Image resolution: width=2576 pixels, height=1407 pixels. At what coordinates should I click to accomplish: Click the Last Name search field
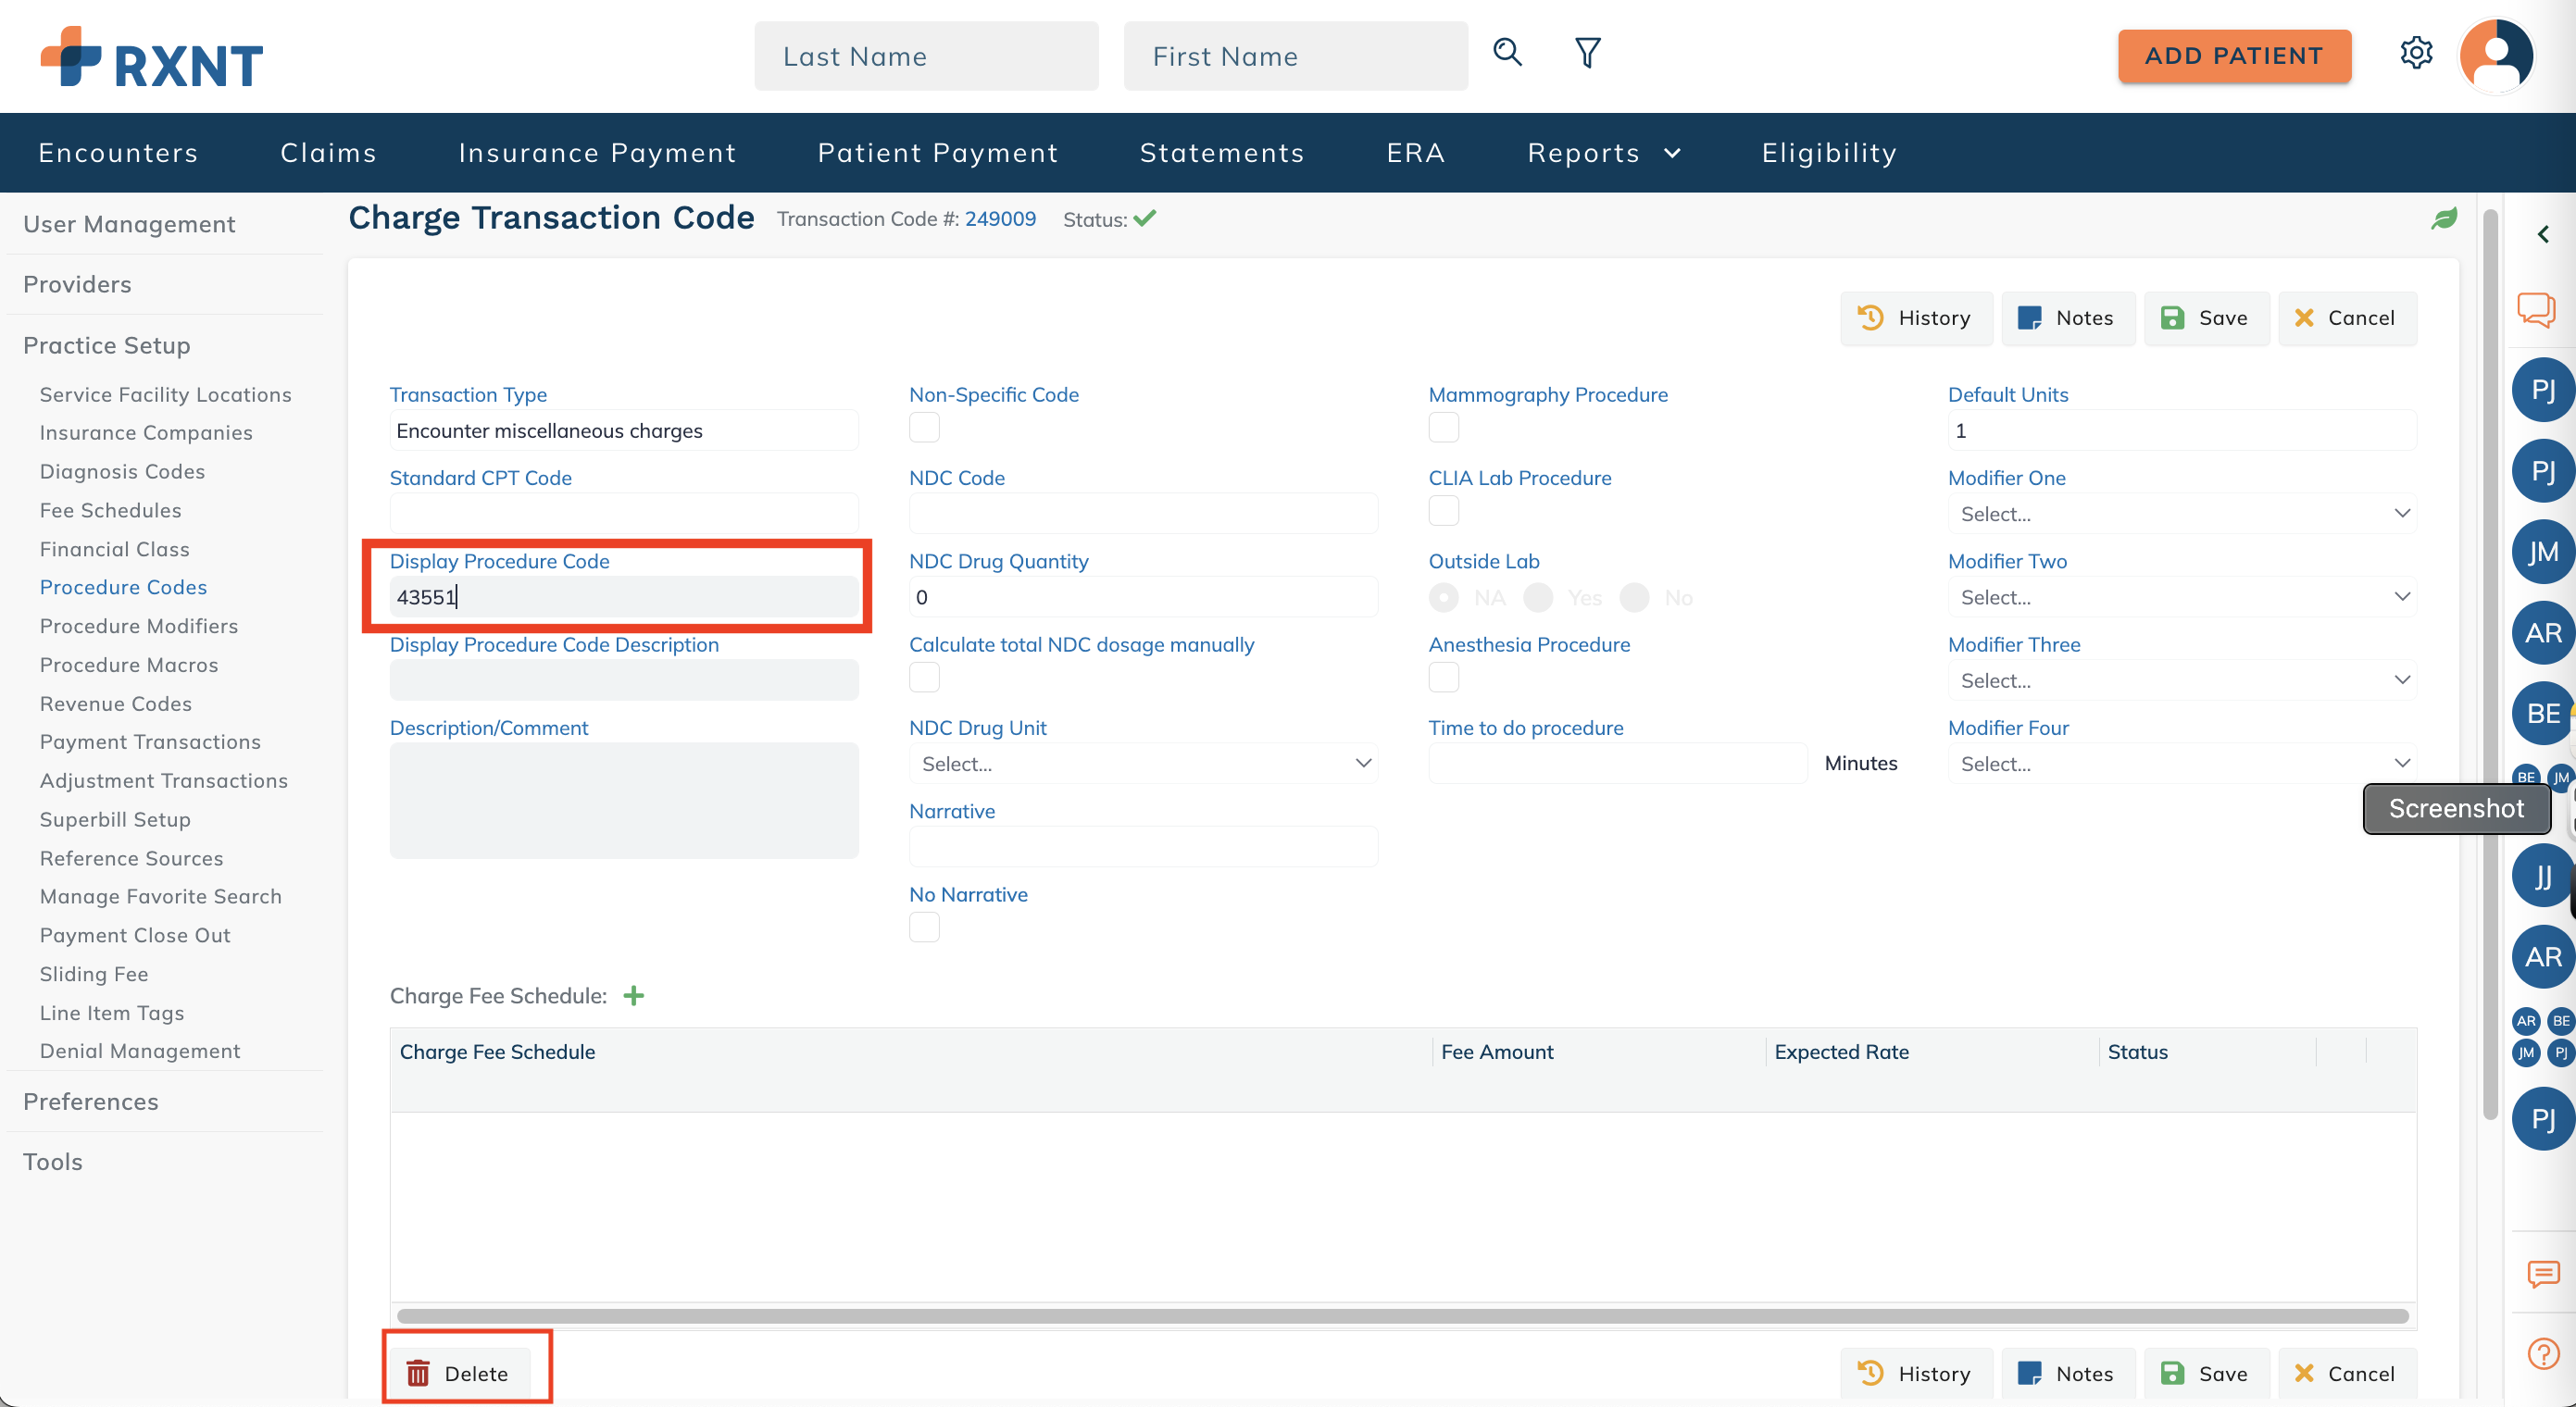926,56
